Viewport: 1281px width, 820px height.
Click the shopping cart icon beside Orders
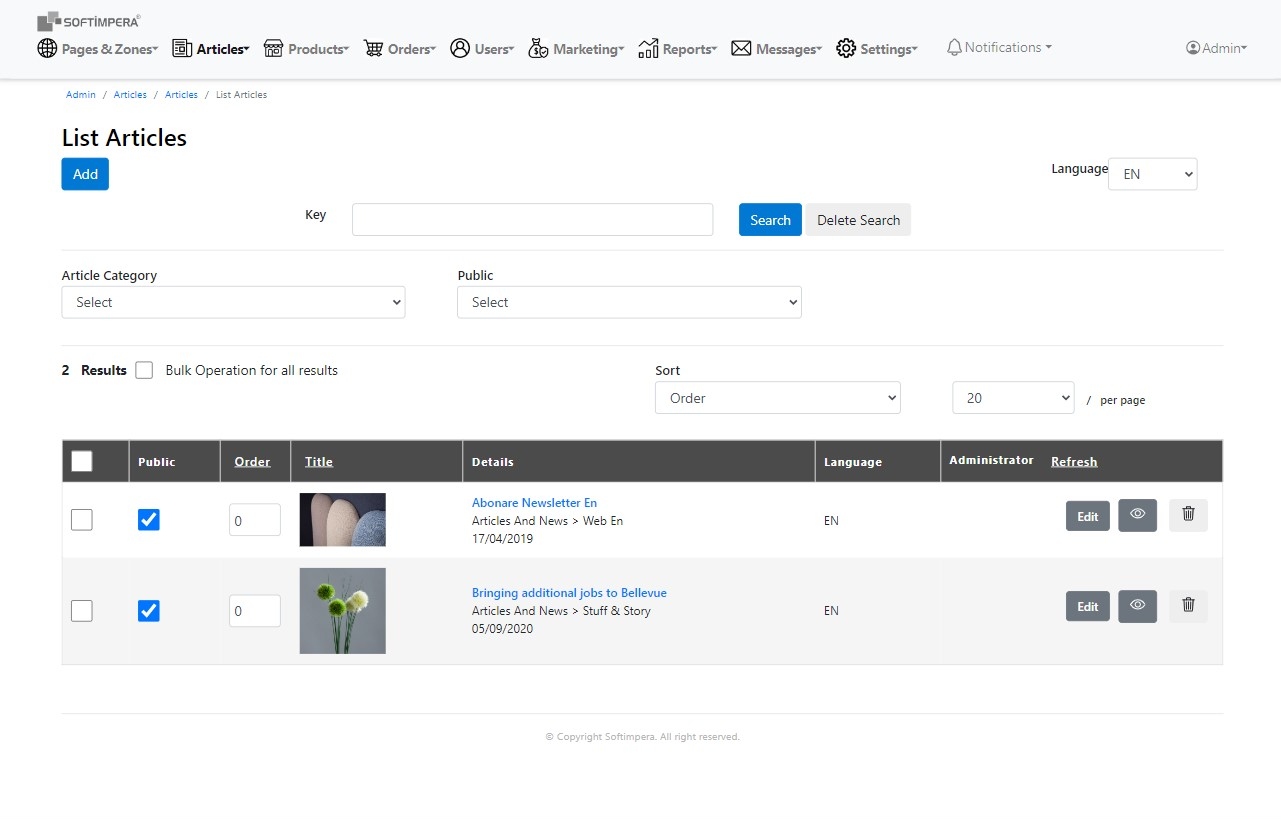pyautogui.click(x=373, y=48)
